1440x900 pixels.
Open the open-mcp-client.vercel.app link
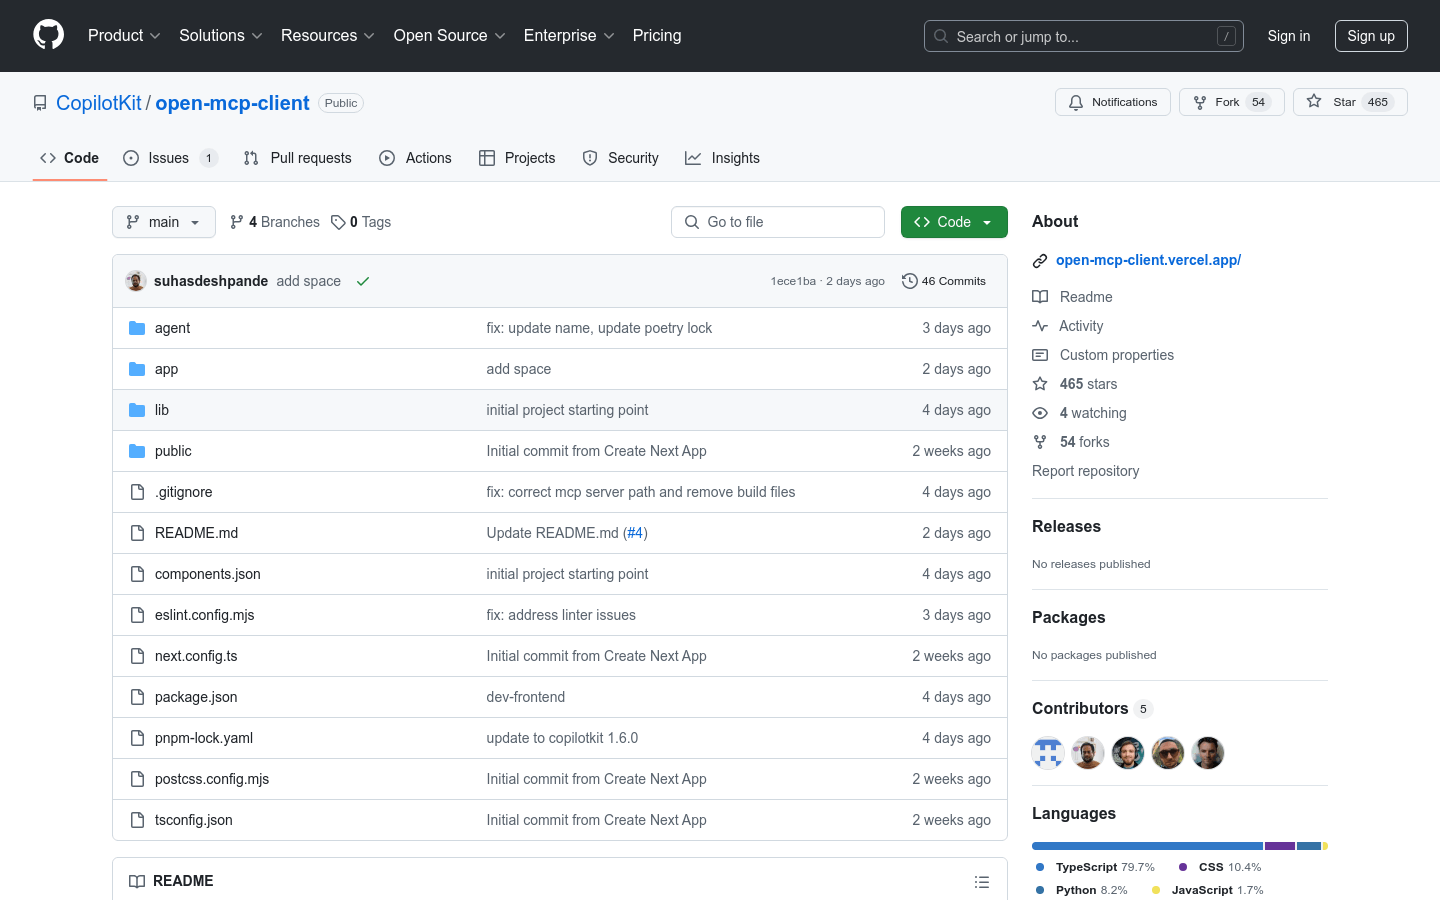[x=1148, y=260]
